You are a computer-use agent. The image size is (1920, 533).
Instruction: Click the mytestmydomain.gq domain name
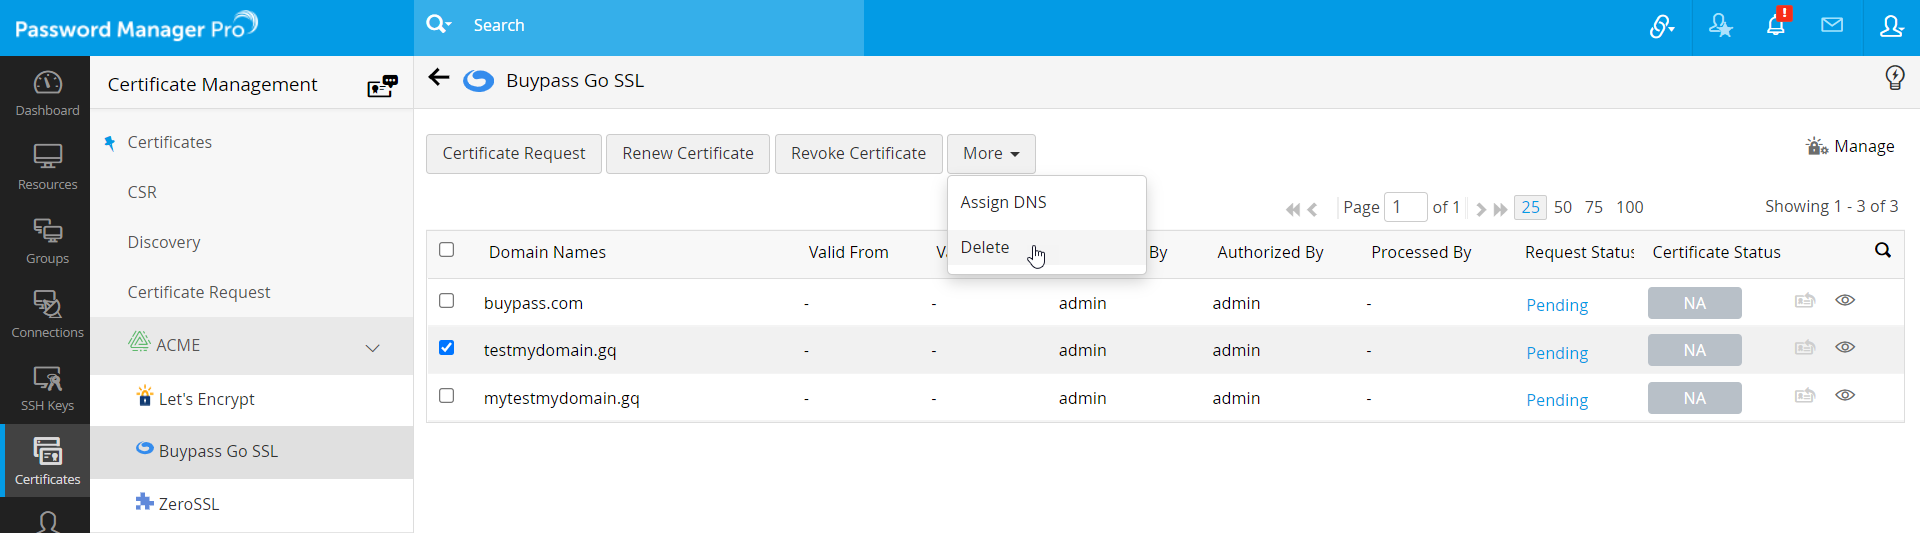click(562, 398)
